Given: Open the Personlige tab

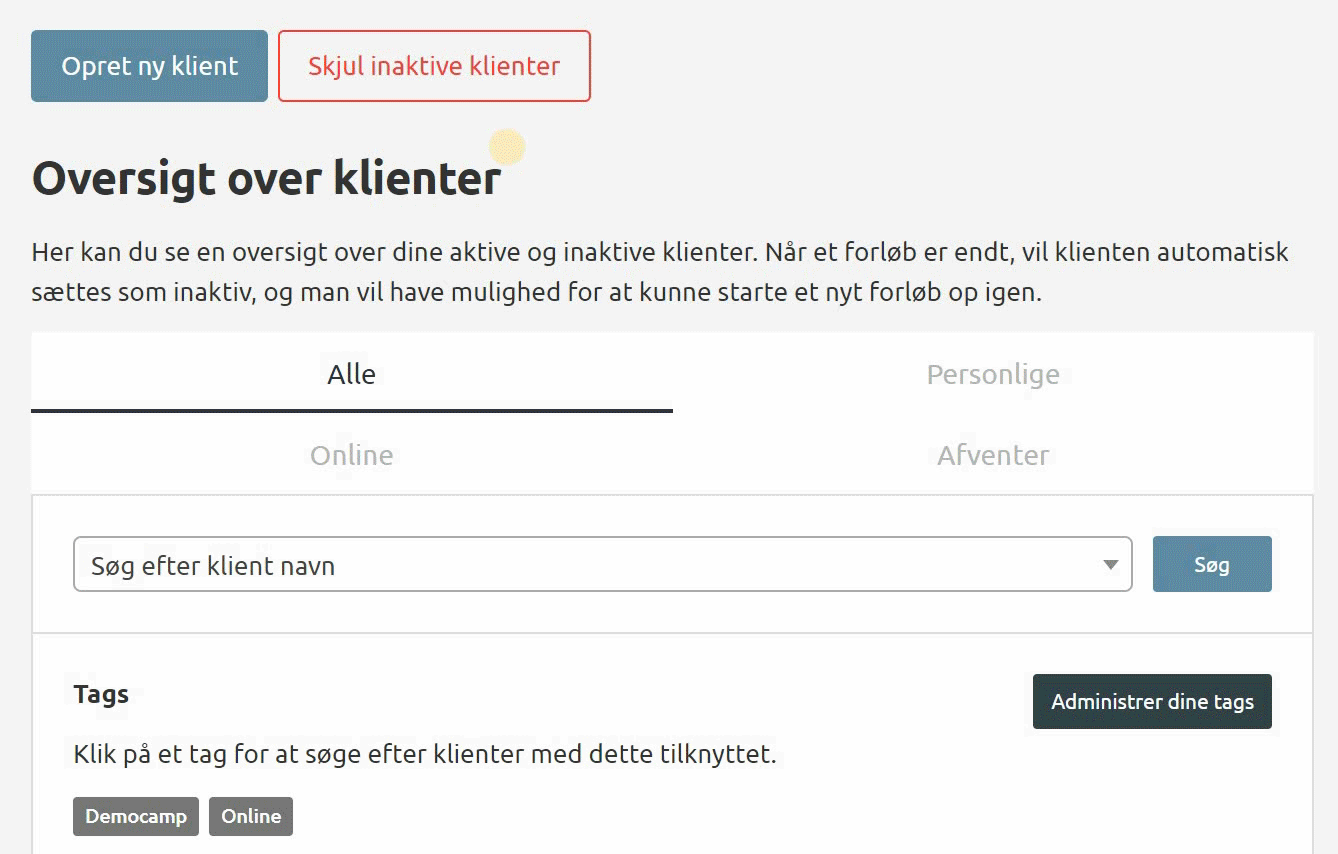Looking at the screenshot, I should (x=992, y=374).
